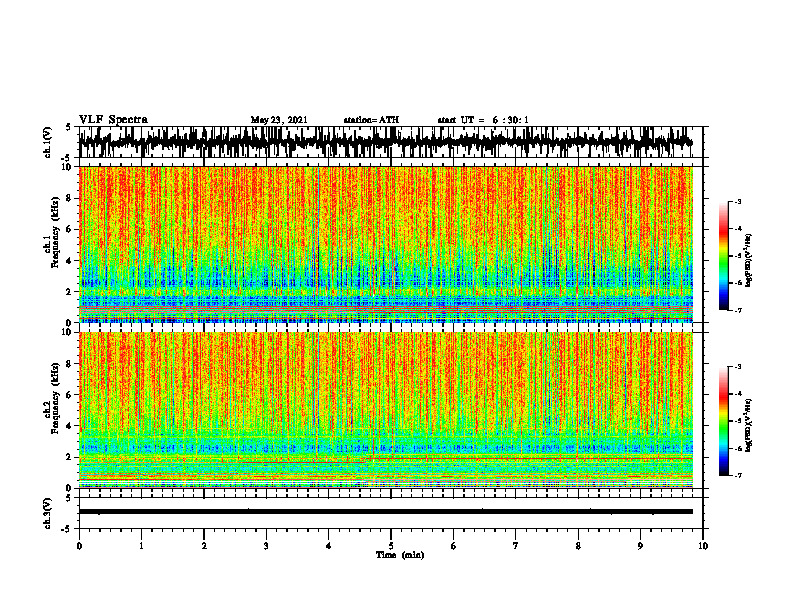Click the "VLF Spectra" title text
This screenshot has width=792, height=612.
(113, 120)
